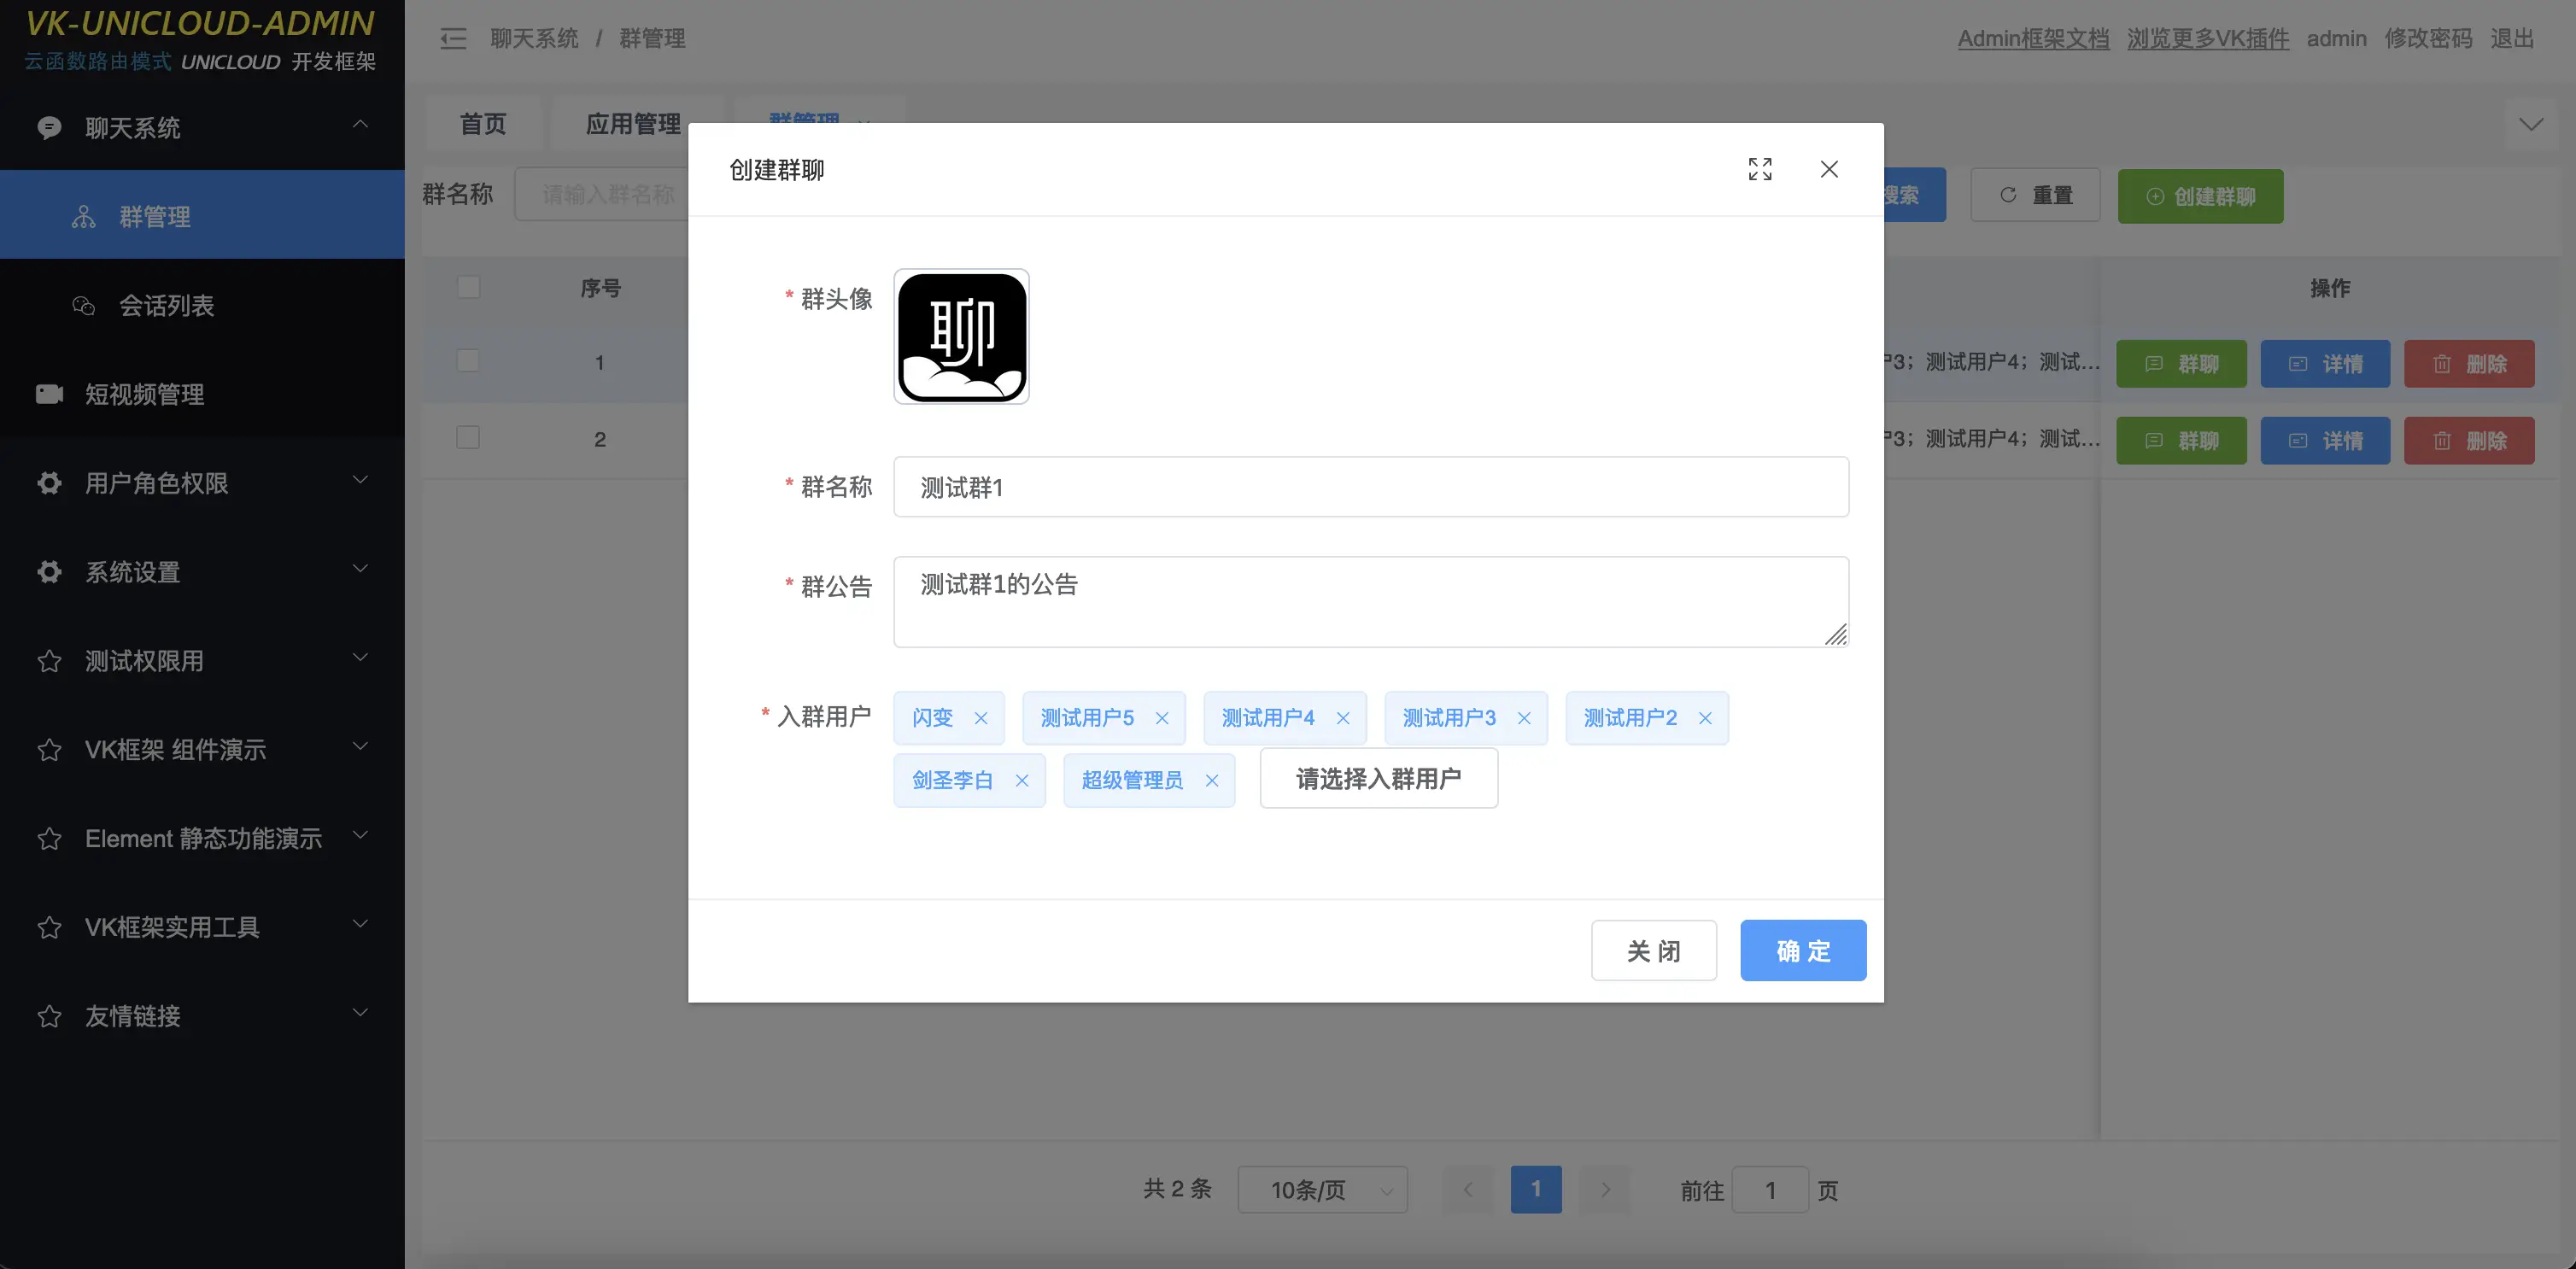Expand VK框架 组件演示 menu chevron
2576x1269 pixels.
360,746
